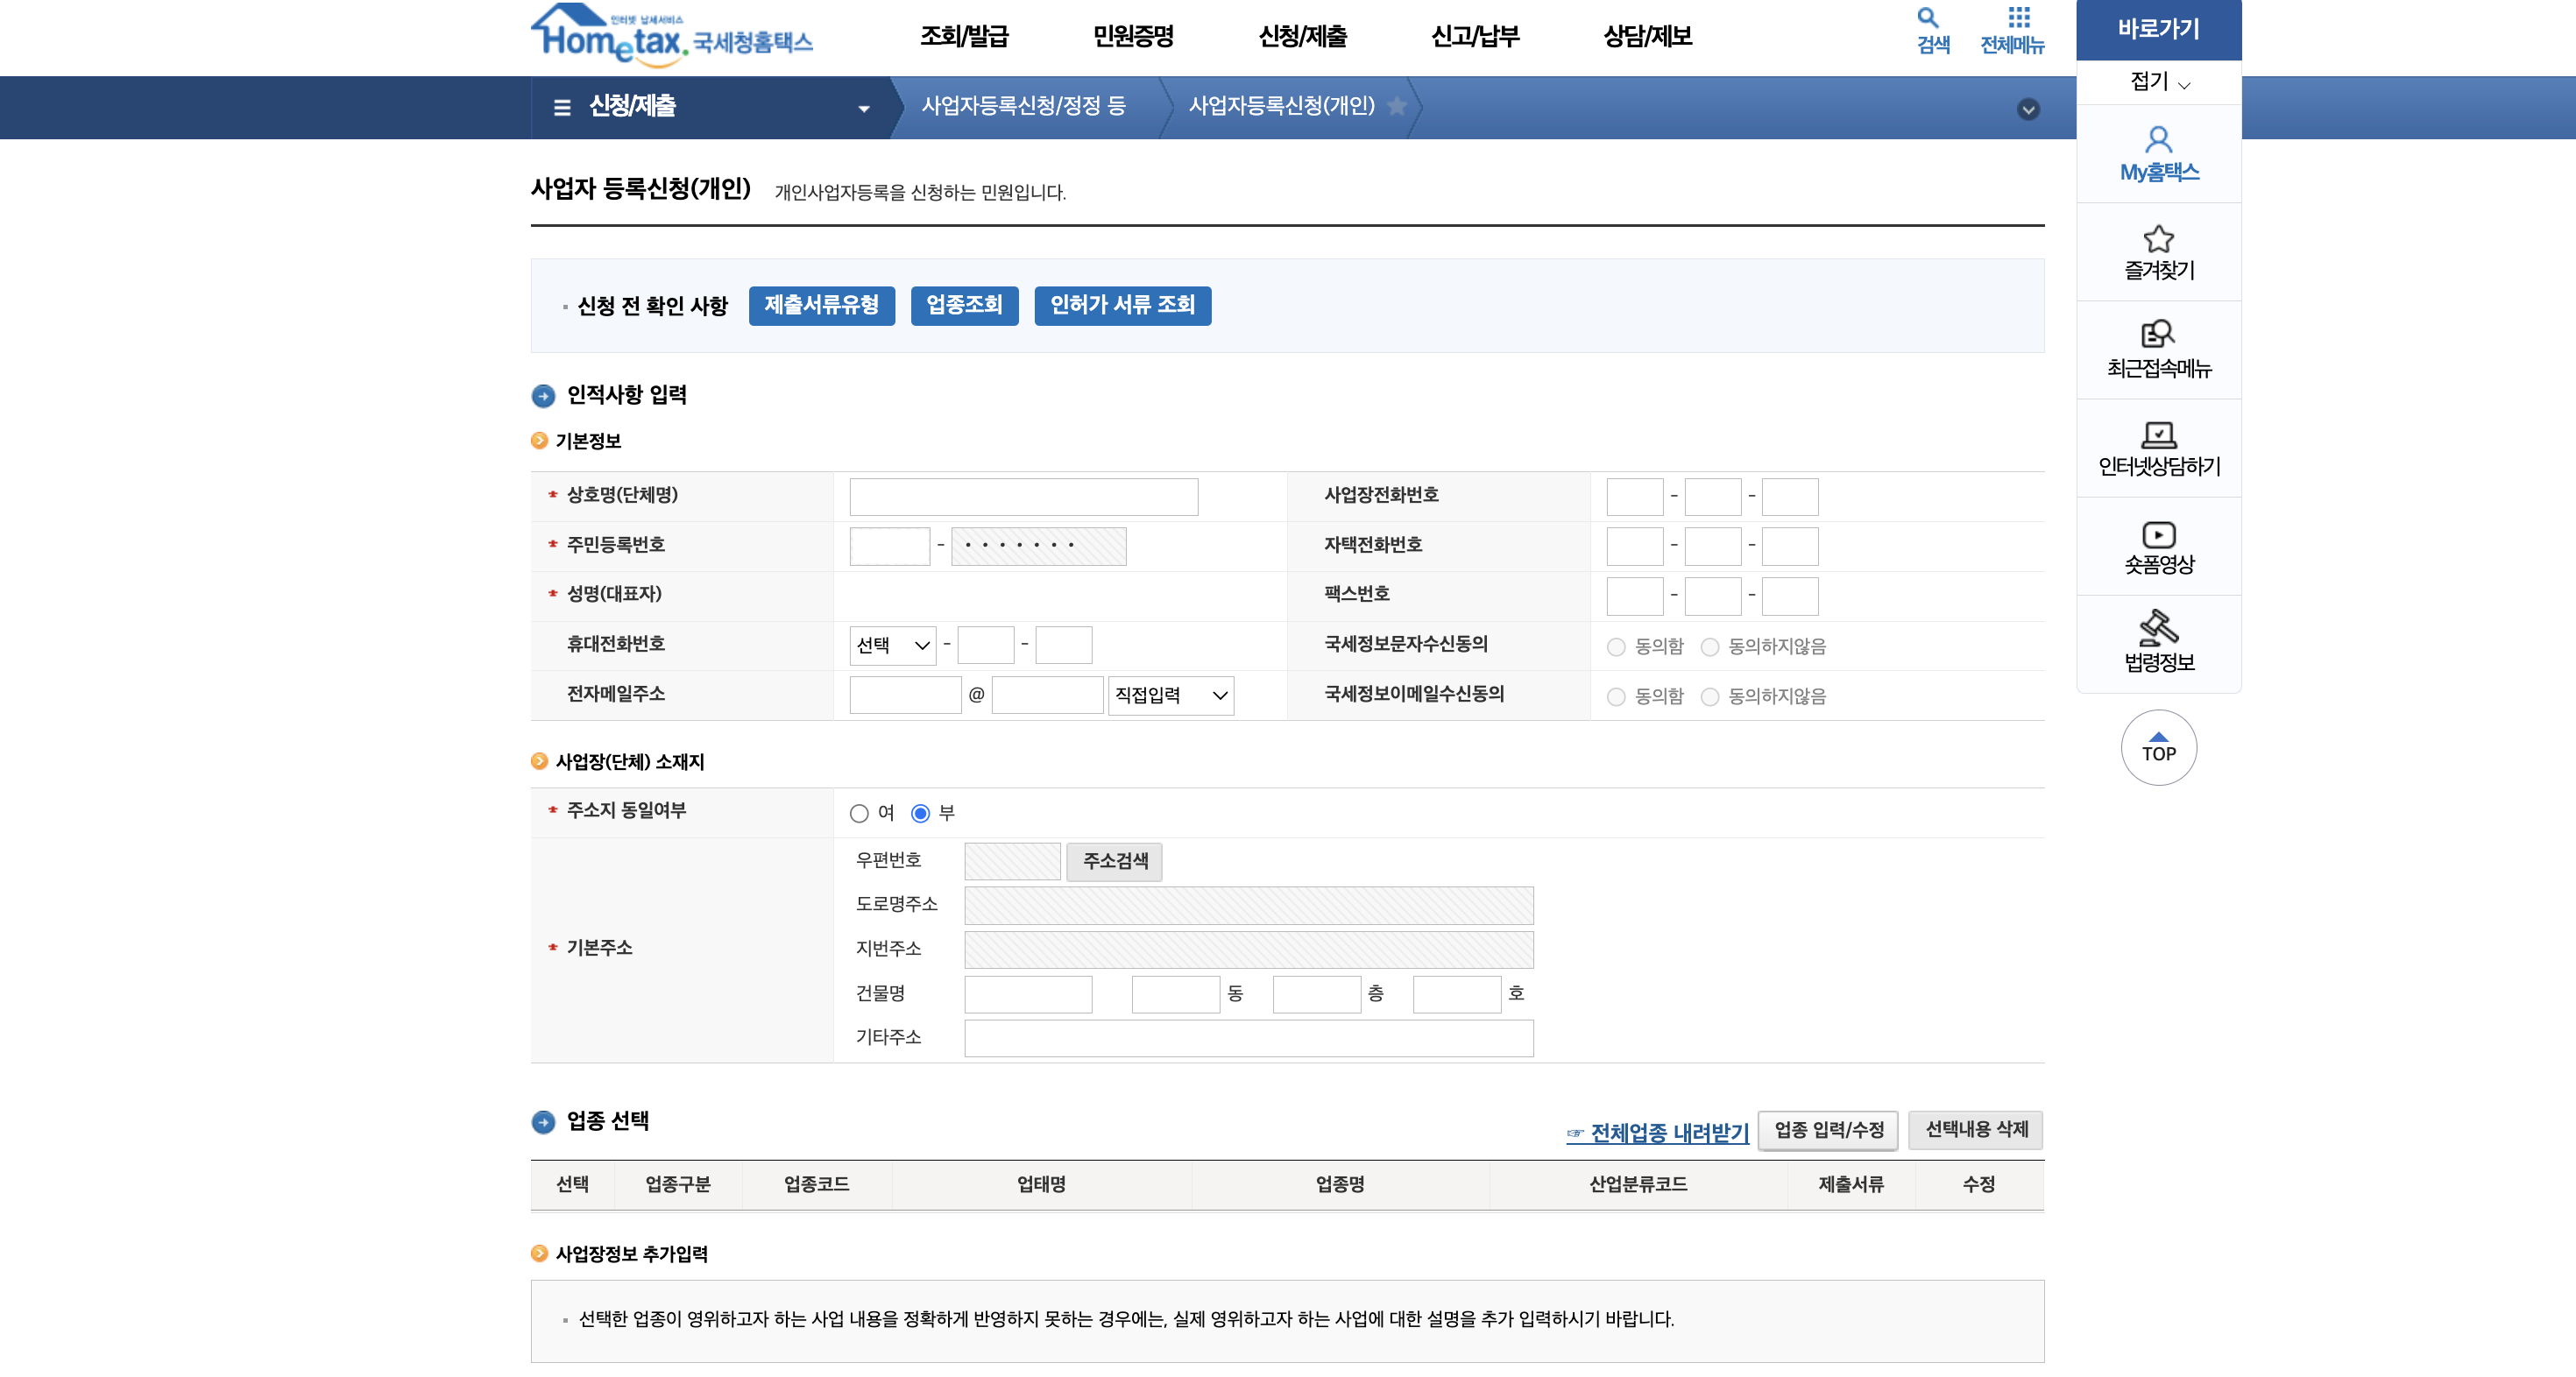Select 동의함 for 국세정보문자수신동의
The width and height of the screenshot is (2576, 1377).
coord(1616,647)
